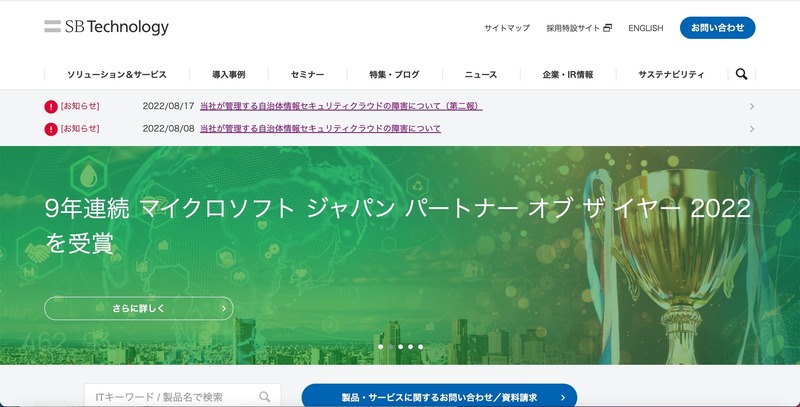
Task: Click the さらに詳しく button on the banner
Action: pos(138,308)
